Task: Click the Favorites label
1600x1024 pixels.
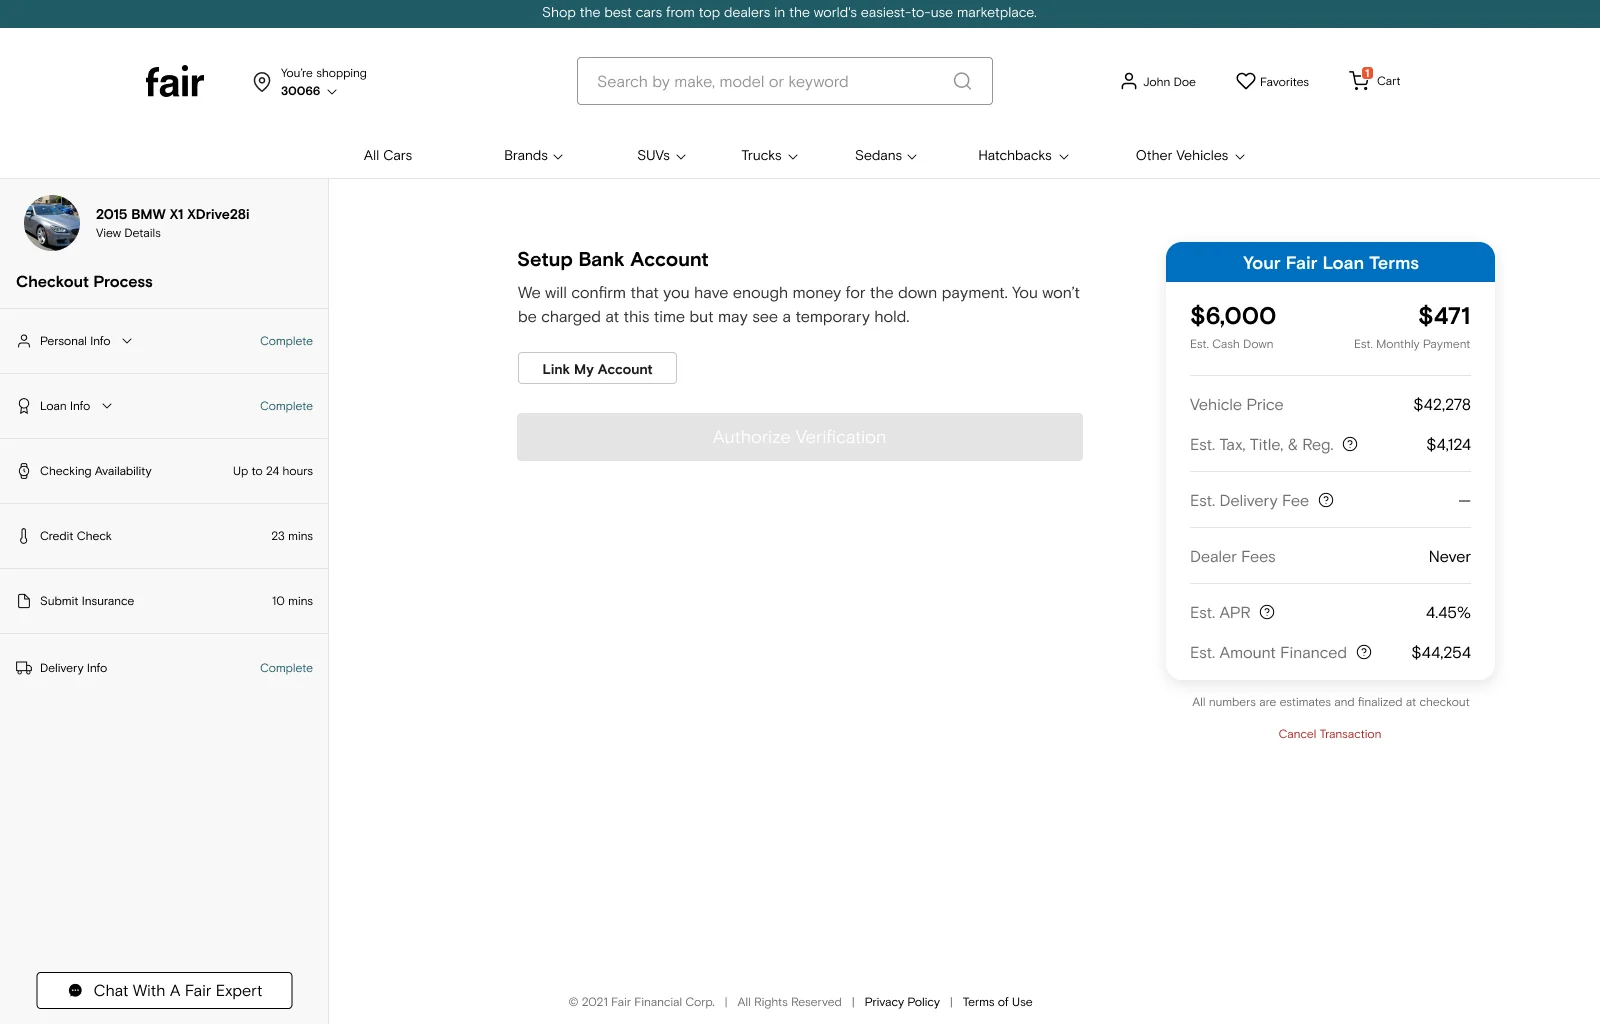Action: tap(1284, 82)
